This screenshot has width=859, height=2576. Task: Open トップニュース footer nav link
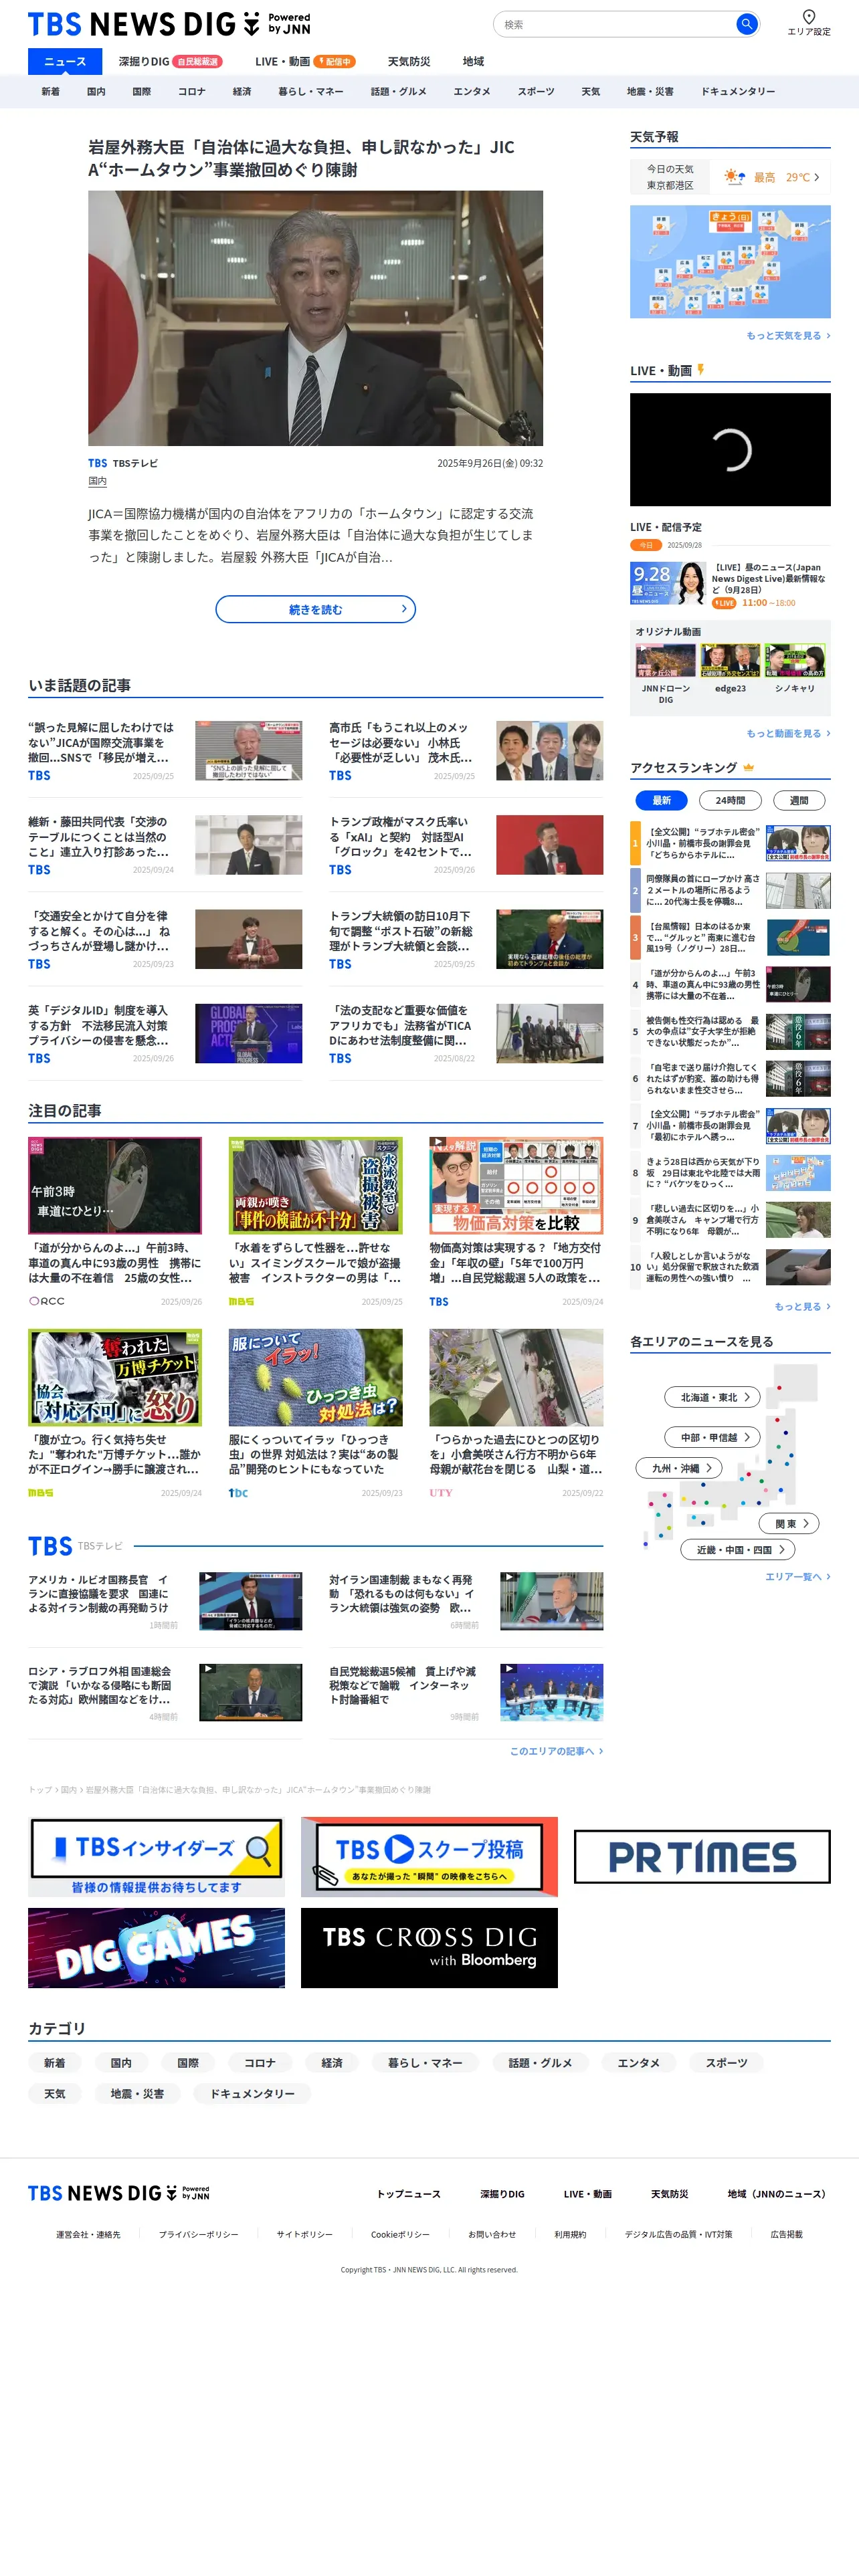408,2194
